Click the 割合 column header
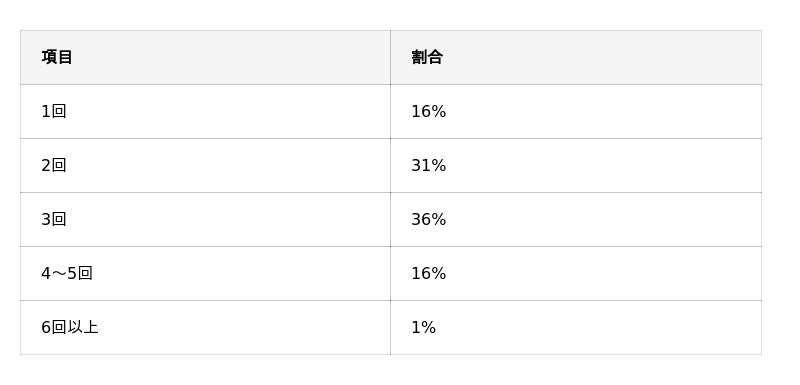 (576, 57)
